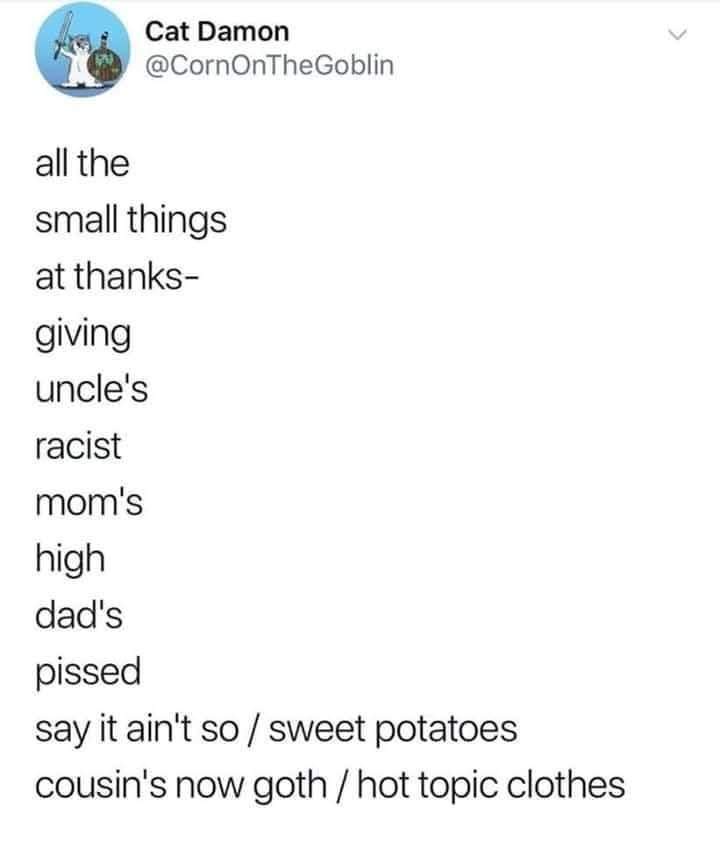Click the phrase 'hot topic clothes'

coord(491,786)
